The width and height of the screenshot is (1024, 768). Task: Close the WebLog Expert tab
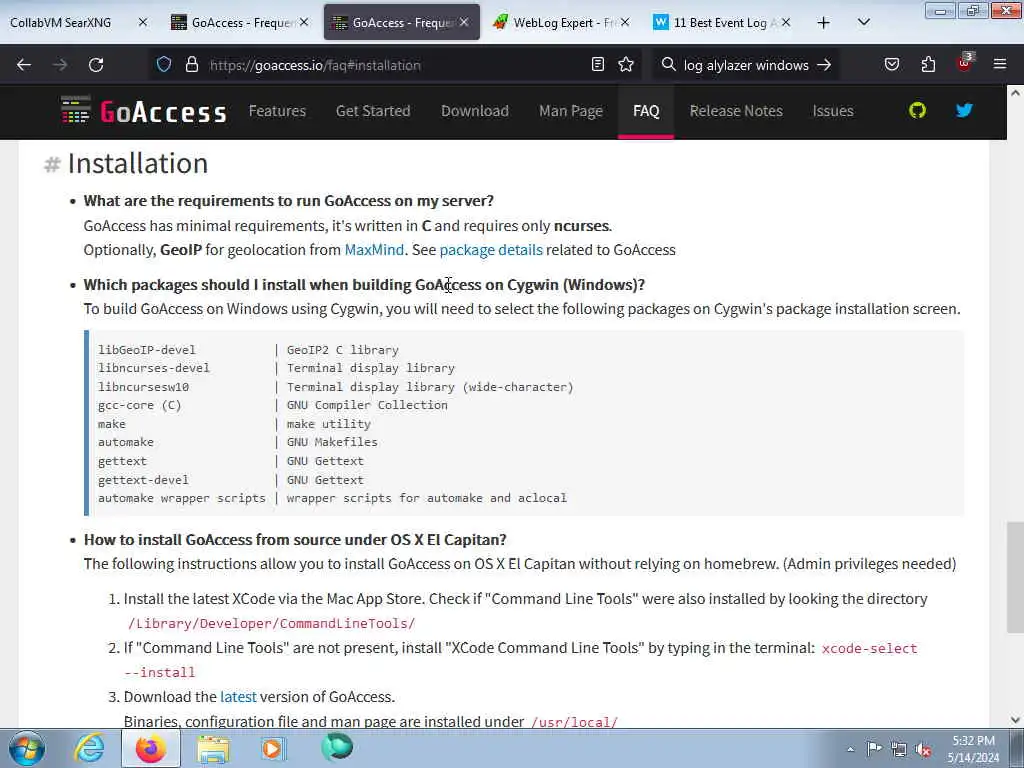point(625,23)
